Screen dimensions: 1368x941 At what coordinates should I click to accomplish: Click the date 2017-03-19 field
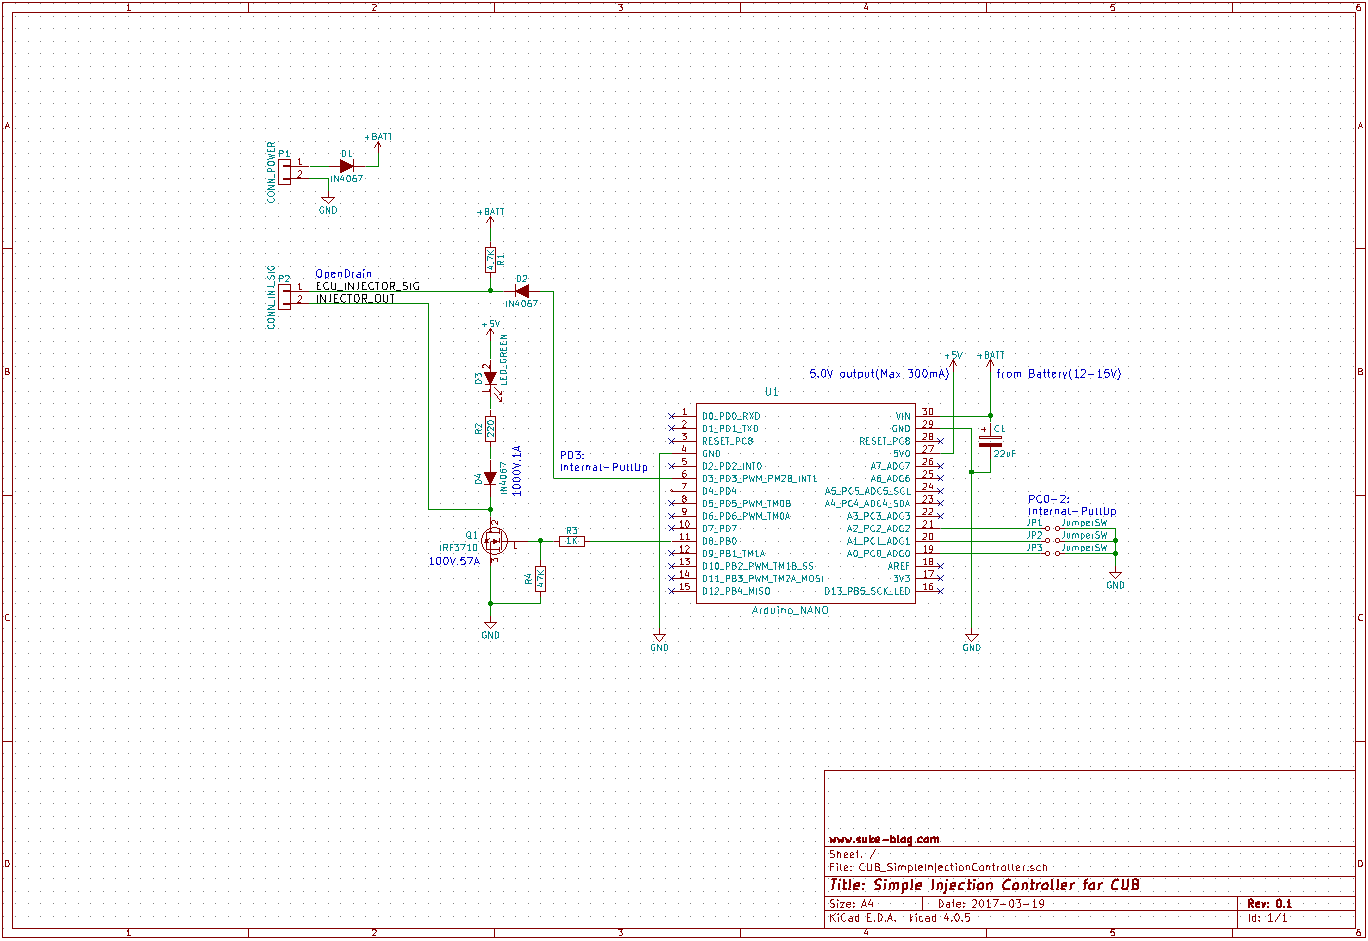coord(991,903)
